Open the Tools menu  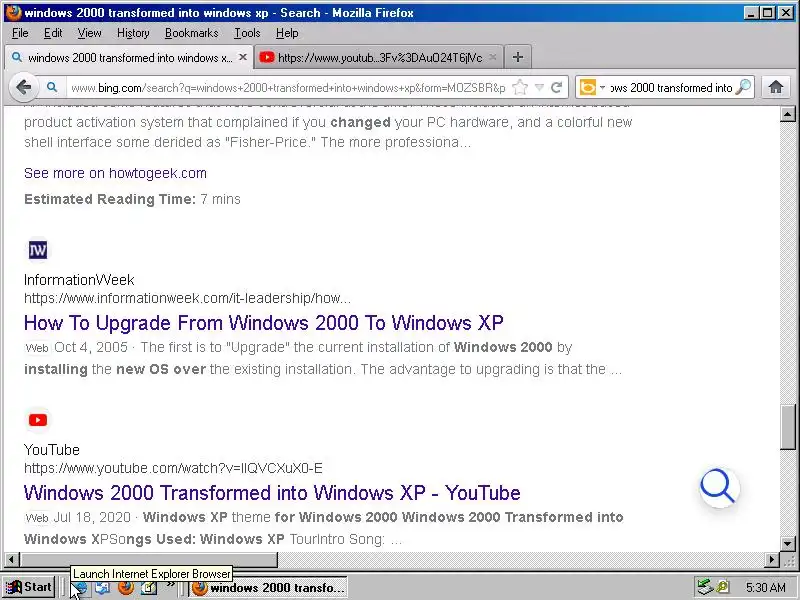pyautogui.click(x=247, y=33)
